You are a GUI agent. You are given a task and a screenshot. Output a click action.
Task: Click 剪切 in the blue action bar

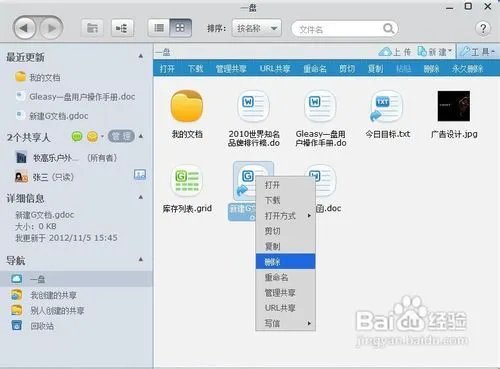pyautogui.click(x=347, y=69)
